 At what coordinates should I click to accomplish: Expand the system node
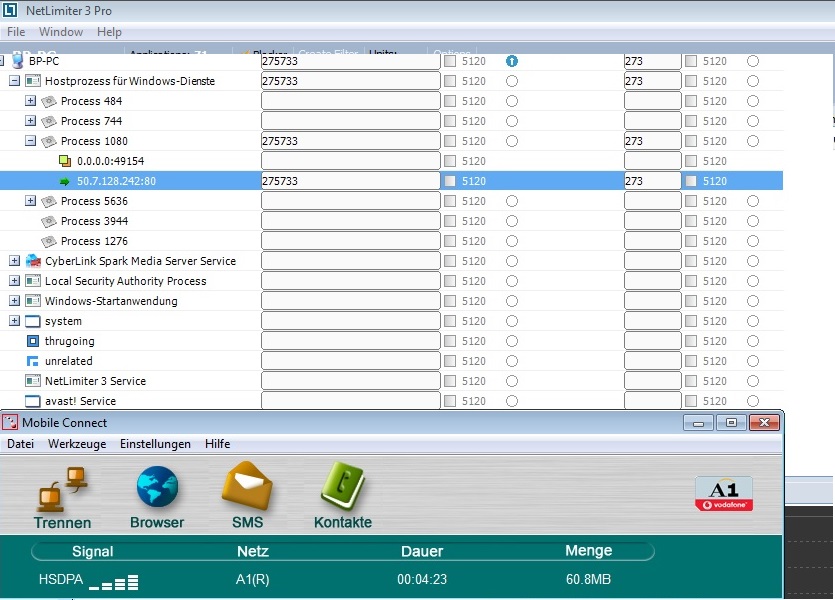pos(14,321)
